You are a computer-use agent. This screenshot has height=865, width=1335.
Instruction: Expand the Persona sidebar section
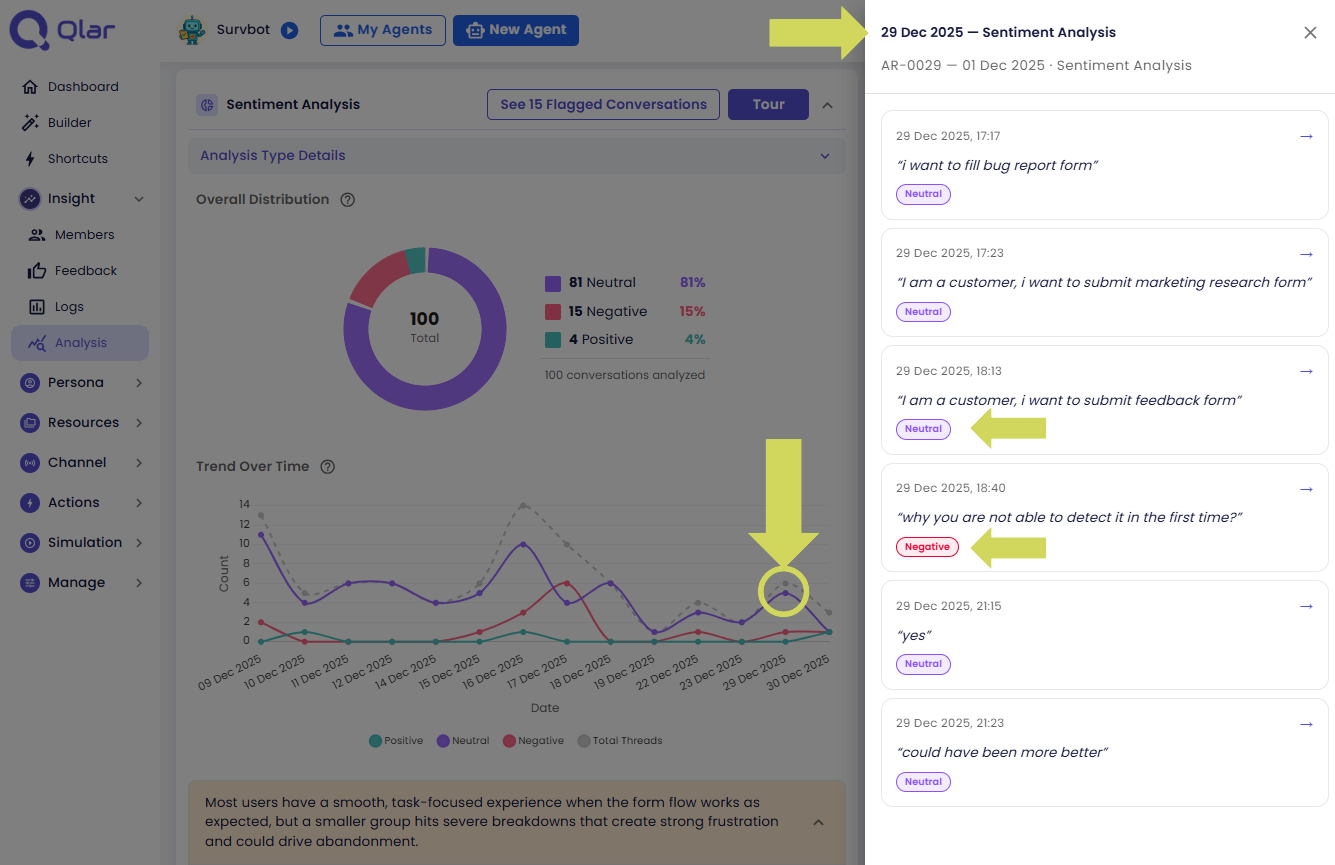pyautogui.click(x=139, y=383)
